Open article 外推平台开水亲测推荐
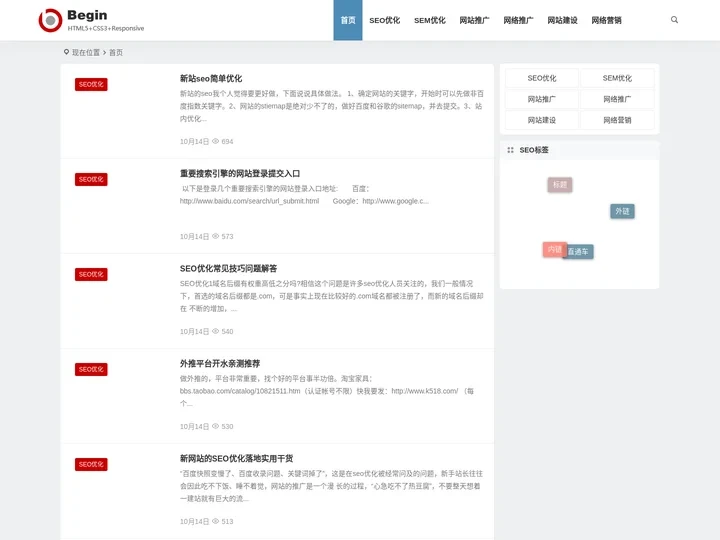720x540 pixels. tap(220, 364)
